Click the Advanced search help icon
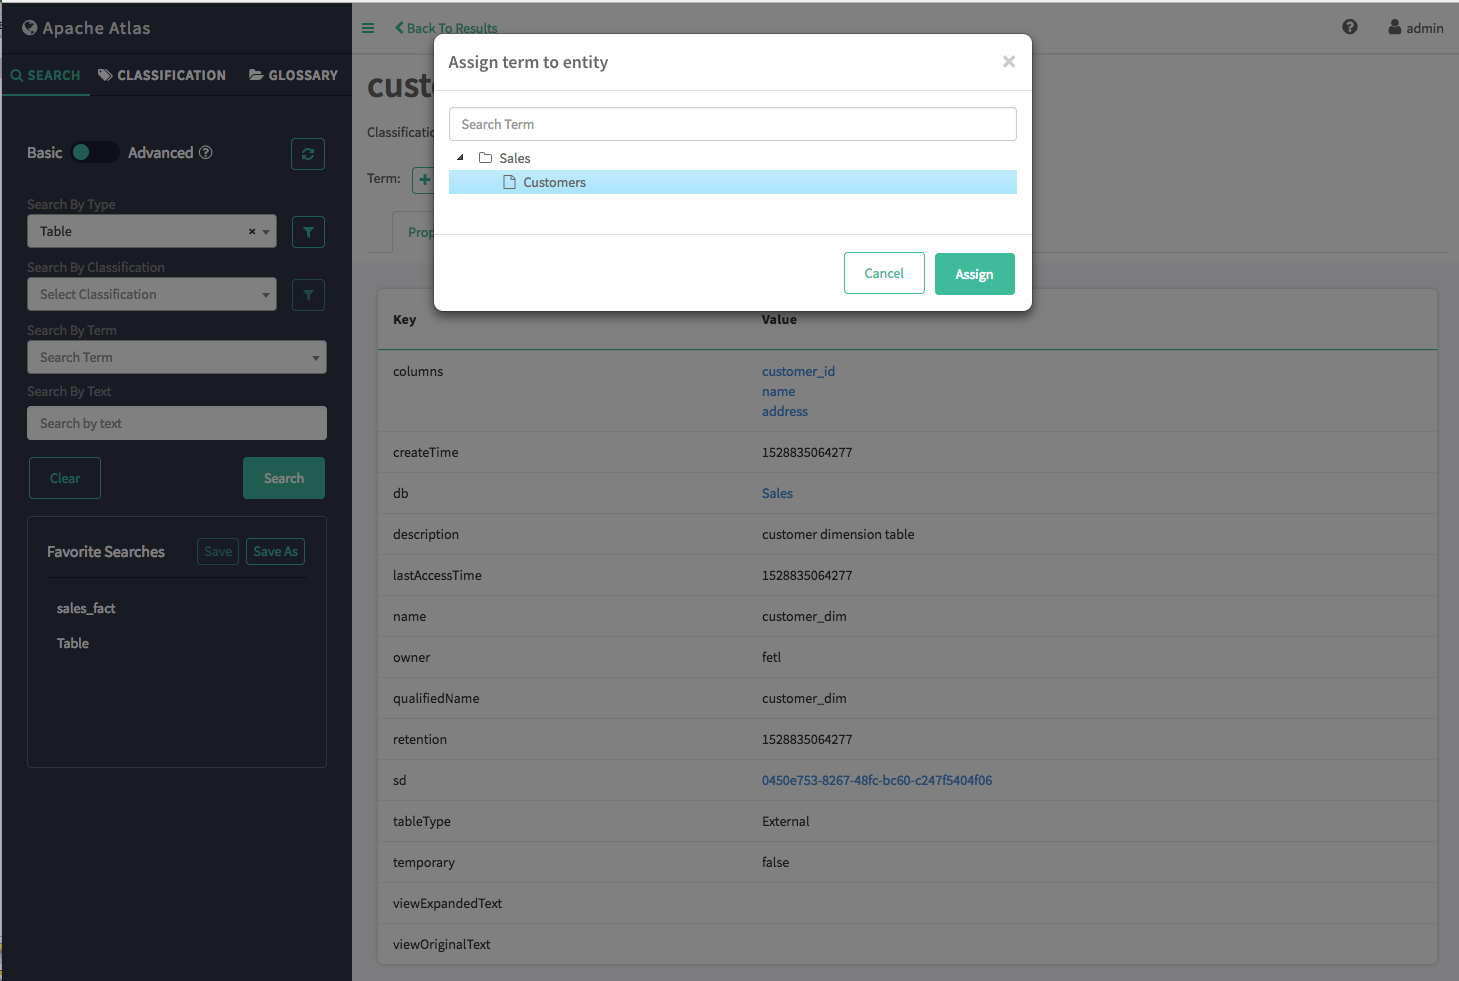 [206, 152]
